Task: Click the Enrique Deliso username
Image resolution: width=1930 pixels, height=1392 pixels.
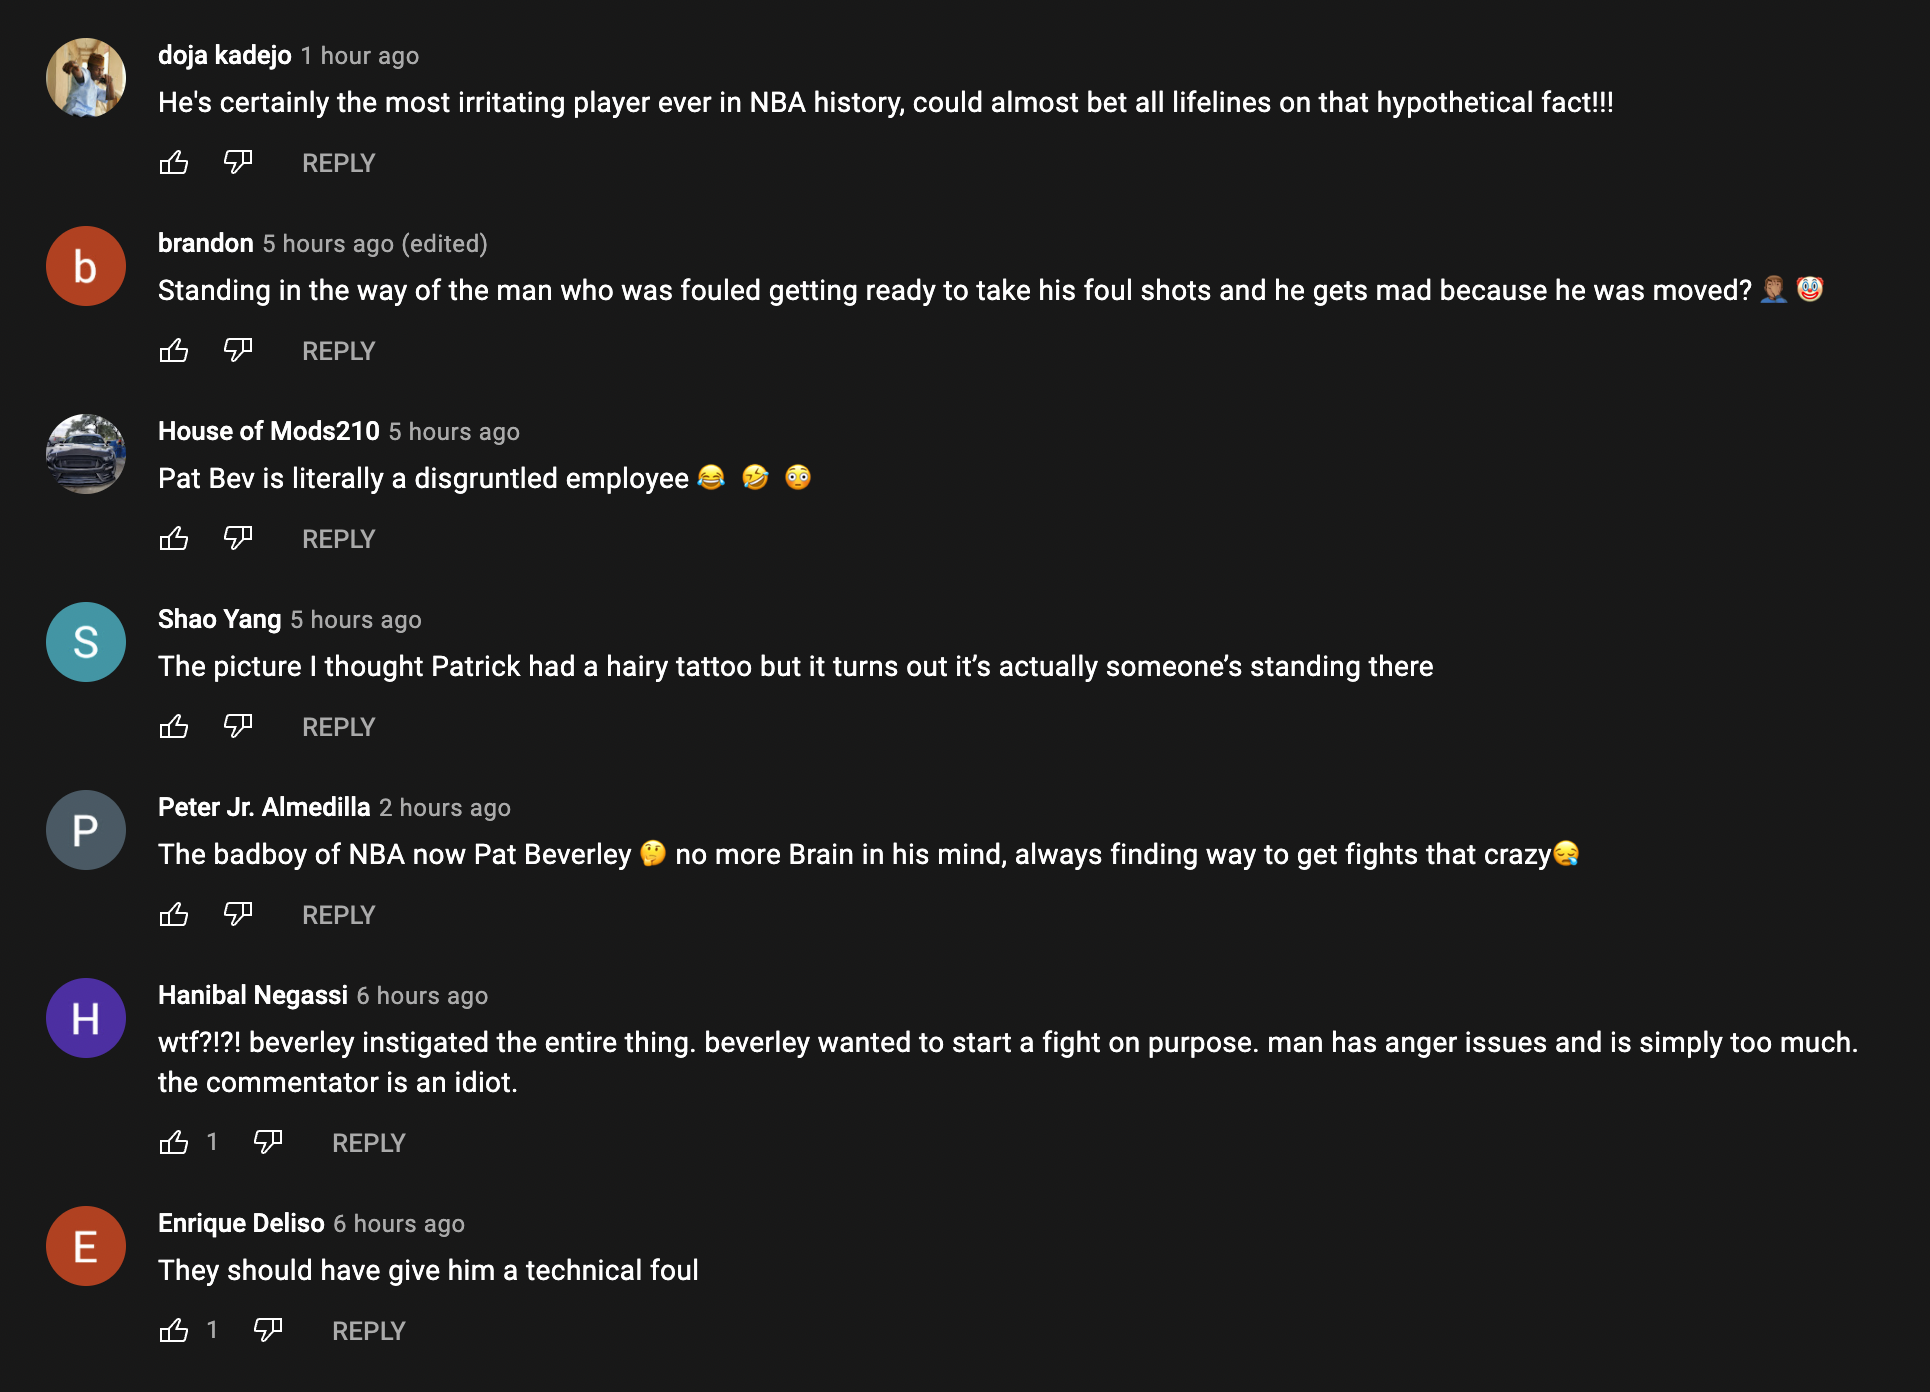Action: 241,1223
